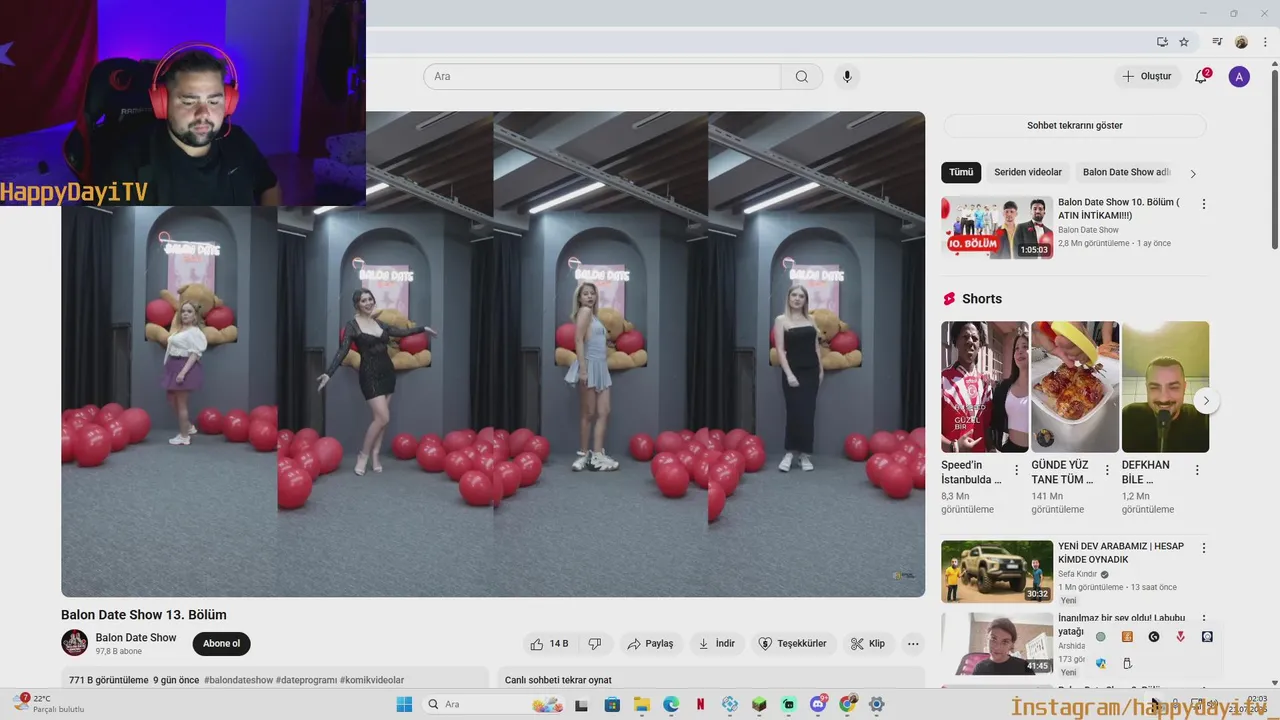
Task: Click #balondateshow hashtag
Action: click(238, 680)
